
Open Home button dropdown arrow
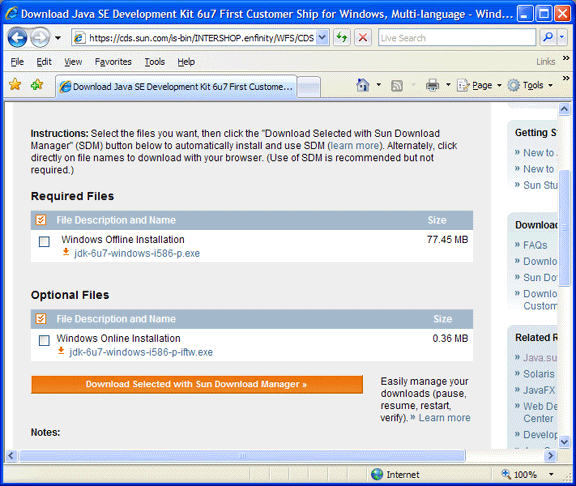pos(378,85)
